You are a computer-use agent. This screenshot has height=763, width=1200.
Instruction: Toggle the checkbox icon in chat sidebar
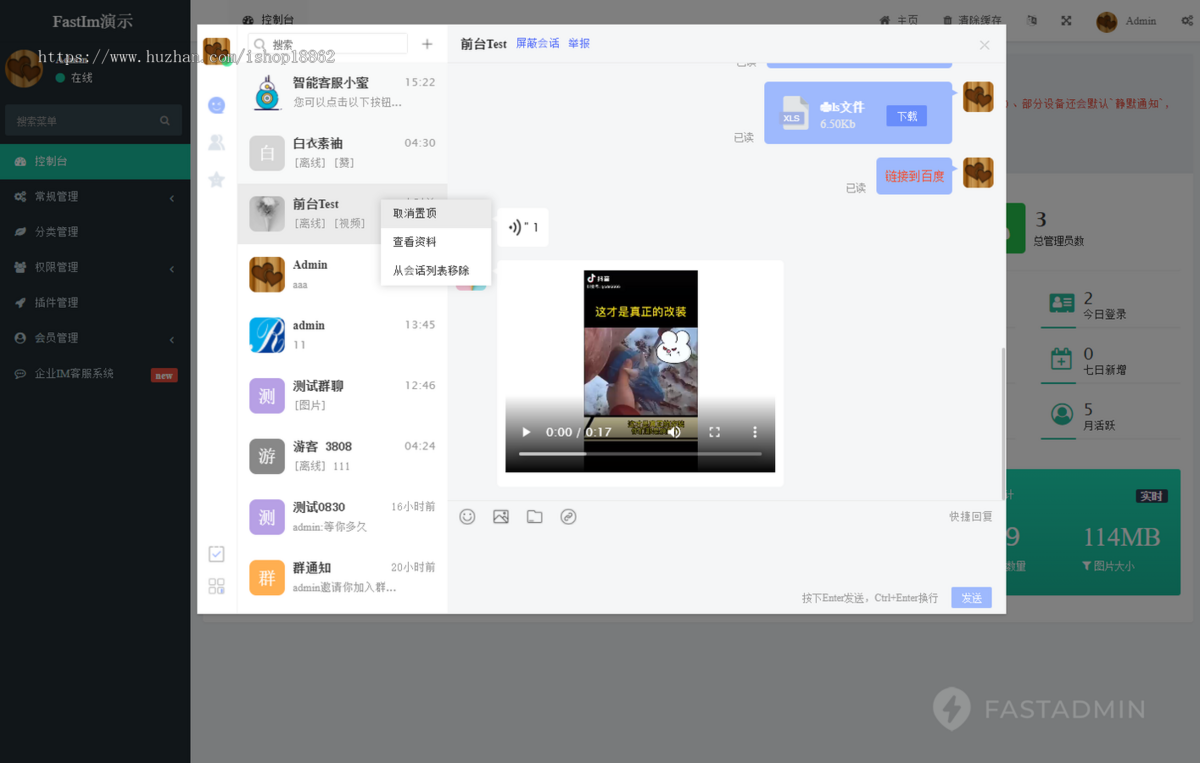[216, 553]
